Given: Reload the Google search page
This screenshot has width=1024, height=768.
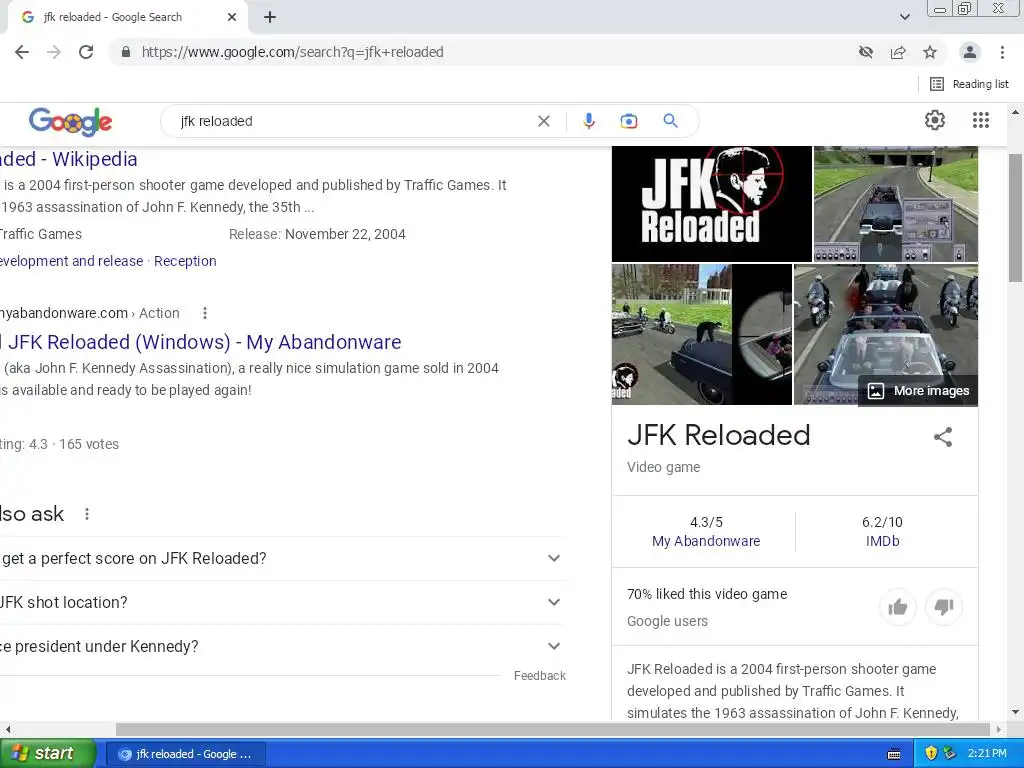Looking at the screenshot, I should (86, 52).
